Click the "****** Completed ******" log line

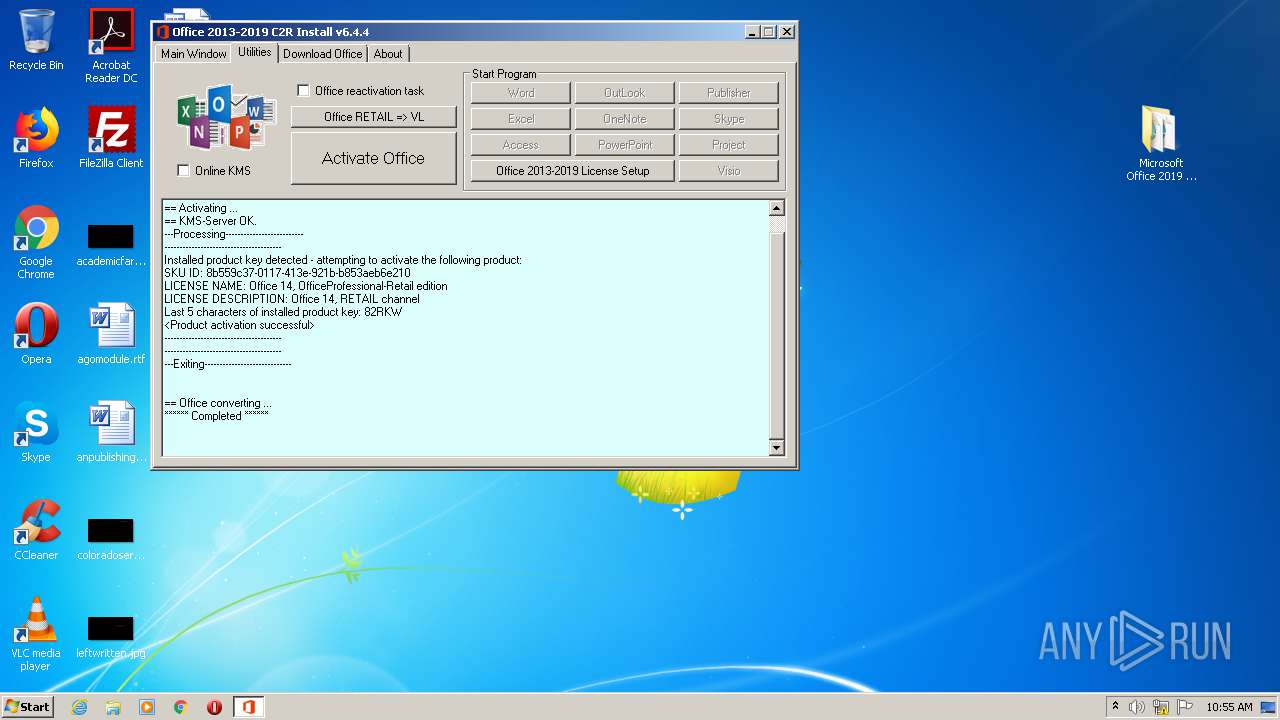click(216, 416)
